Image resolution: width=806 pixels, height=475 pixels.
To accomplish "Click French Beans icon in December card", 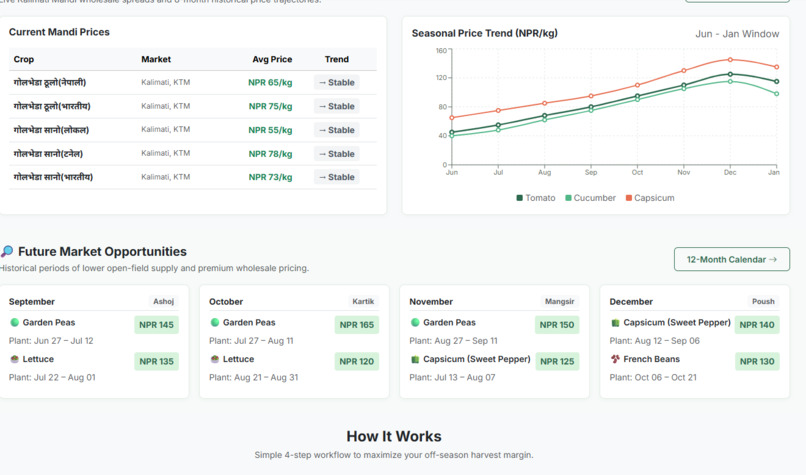I will 615,359.
